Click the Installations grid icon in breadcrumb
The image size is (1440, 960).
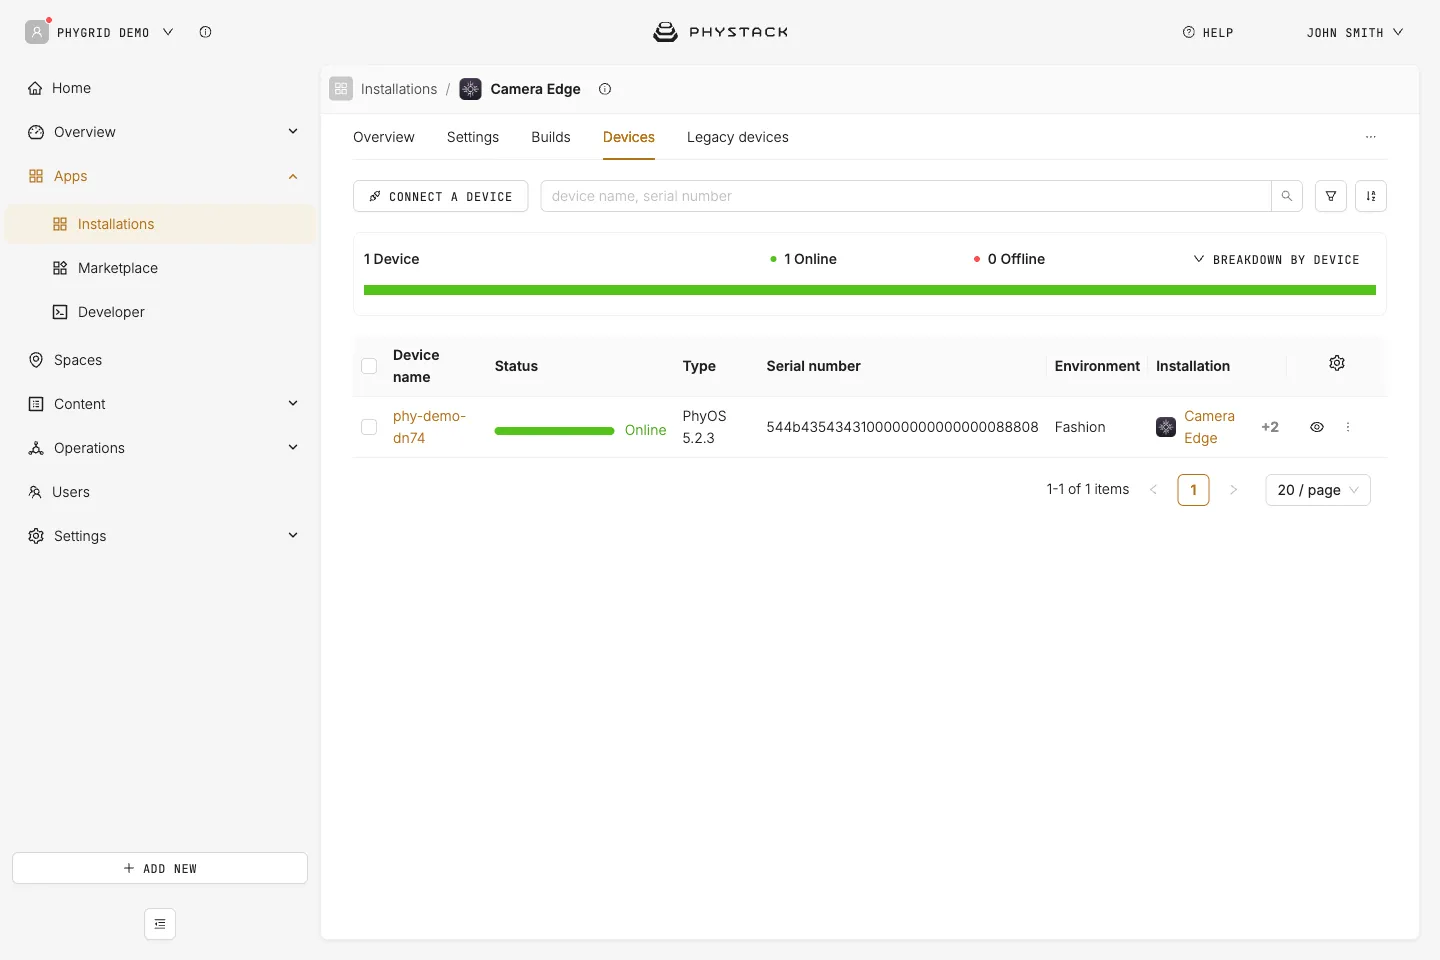click(341, 89)
